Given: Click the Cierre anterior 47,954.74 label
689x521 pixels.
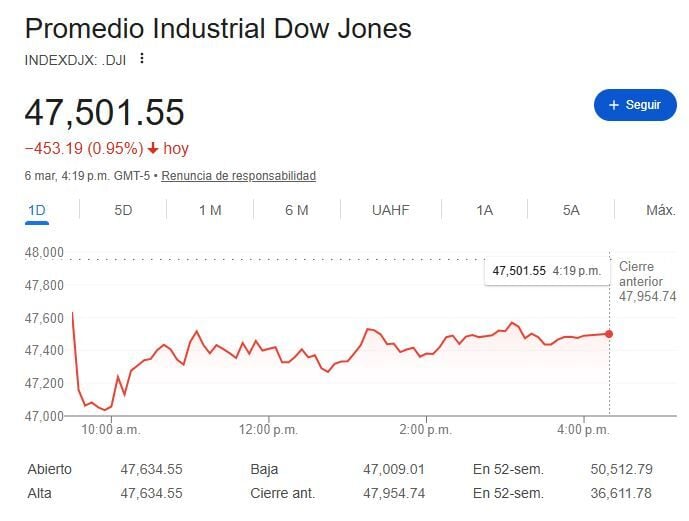Looking at the screenshot, I should tap(647, 281).
